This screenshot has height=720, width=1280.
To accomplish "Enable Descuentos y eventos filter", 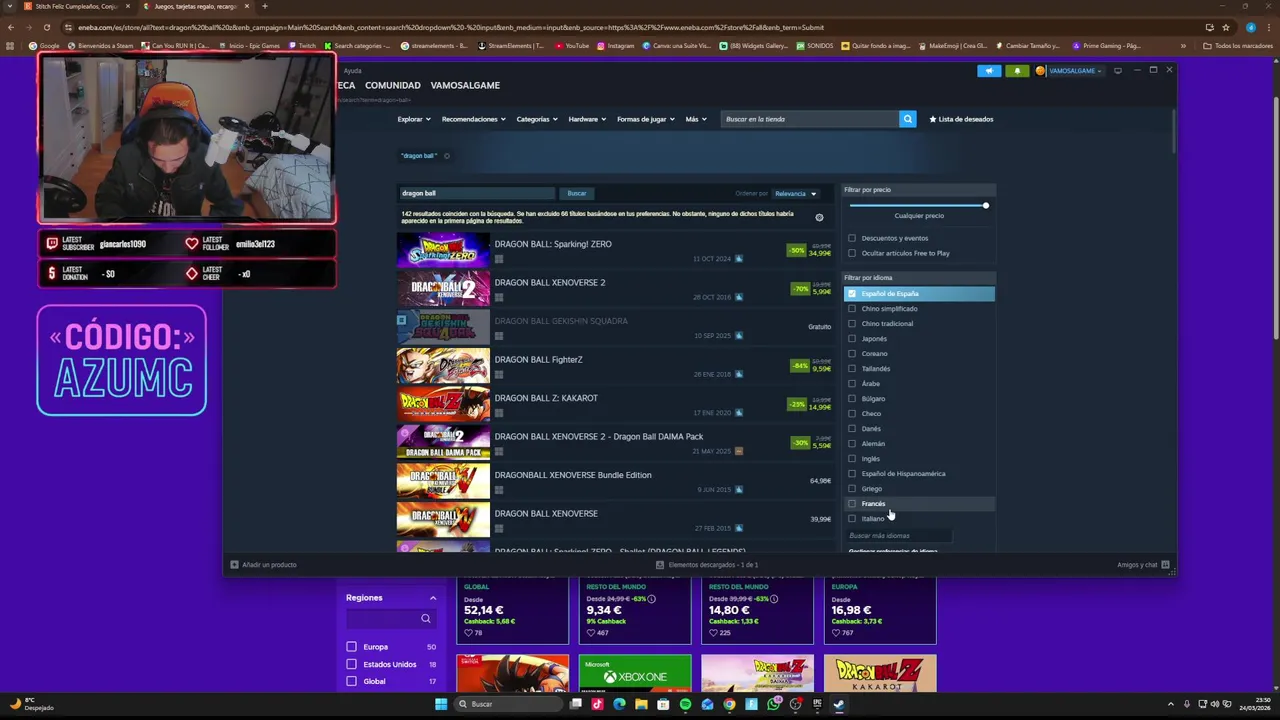I will tap(852, 238).
